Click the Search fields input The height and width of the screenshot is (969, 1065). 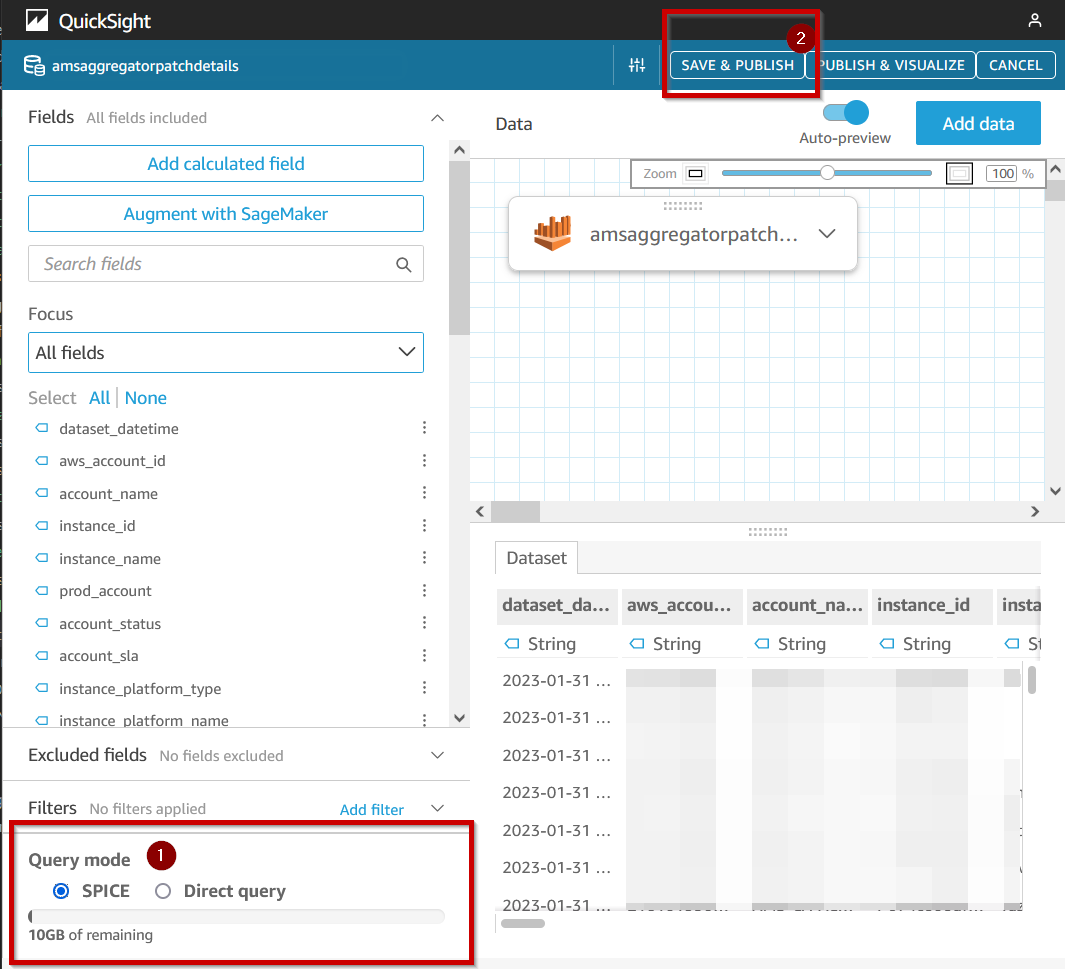[x=225, y=264]
